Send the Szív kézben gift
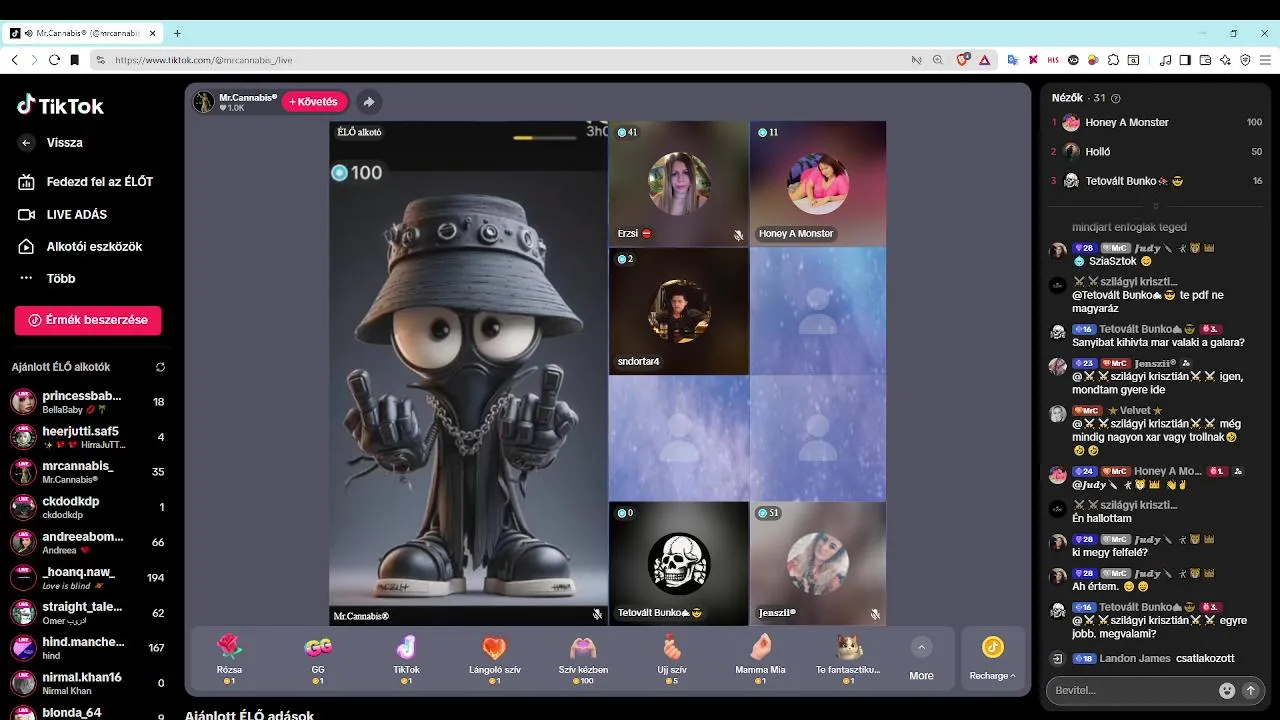Screen dimensions: 1280x720 [x=583, y=659]
